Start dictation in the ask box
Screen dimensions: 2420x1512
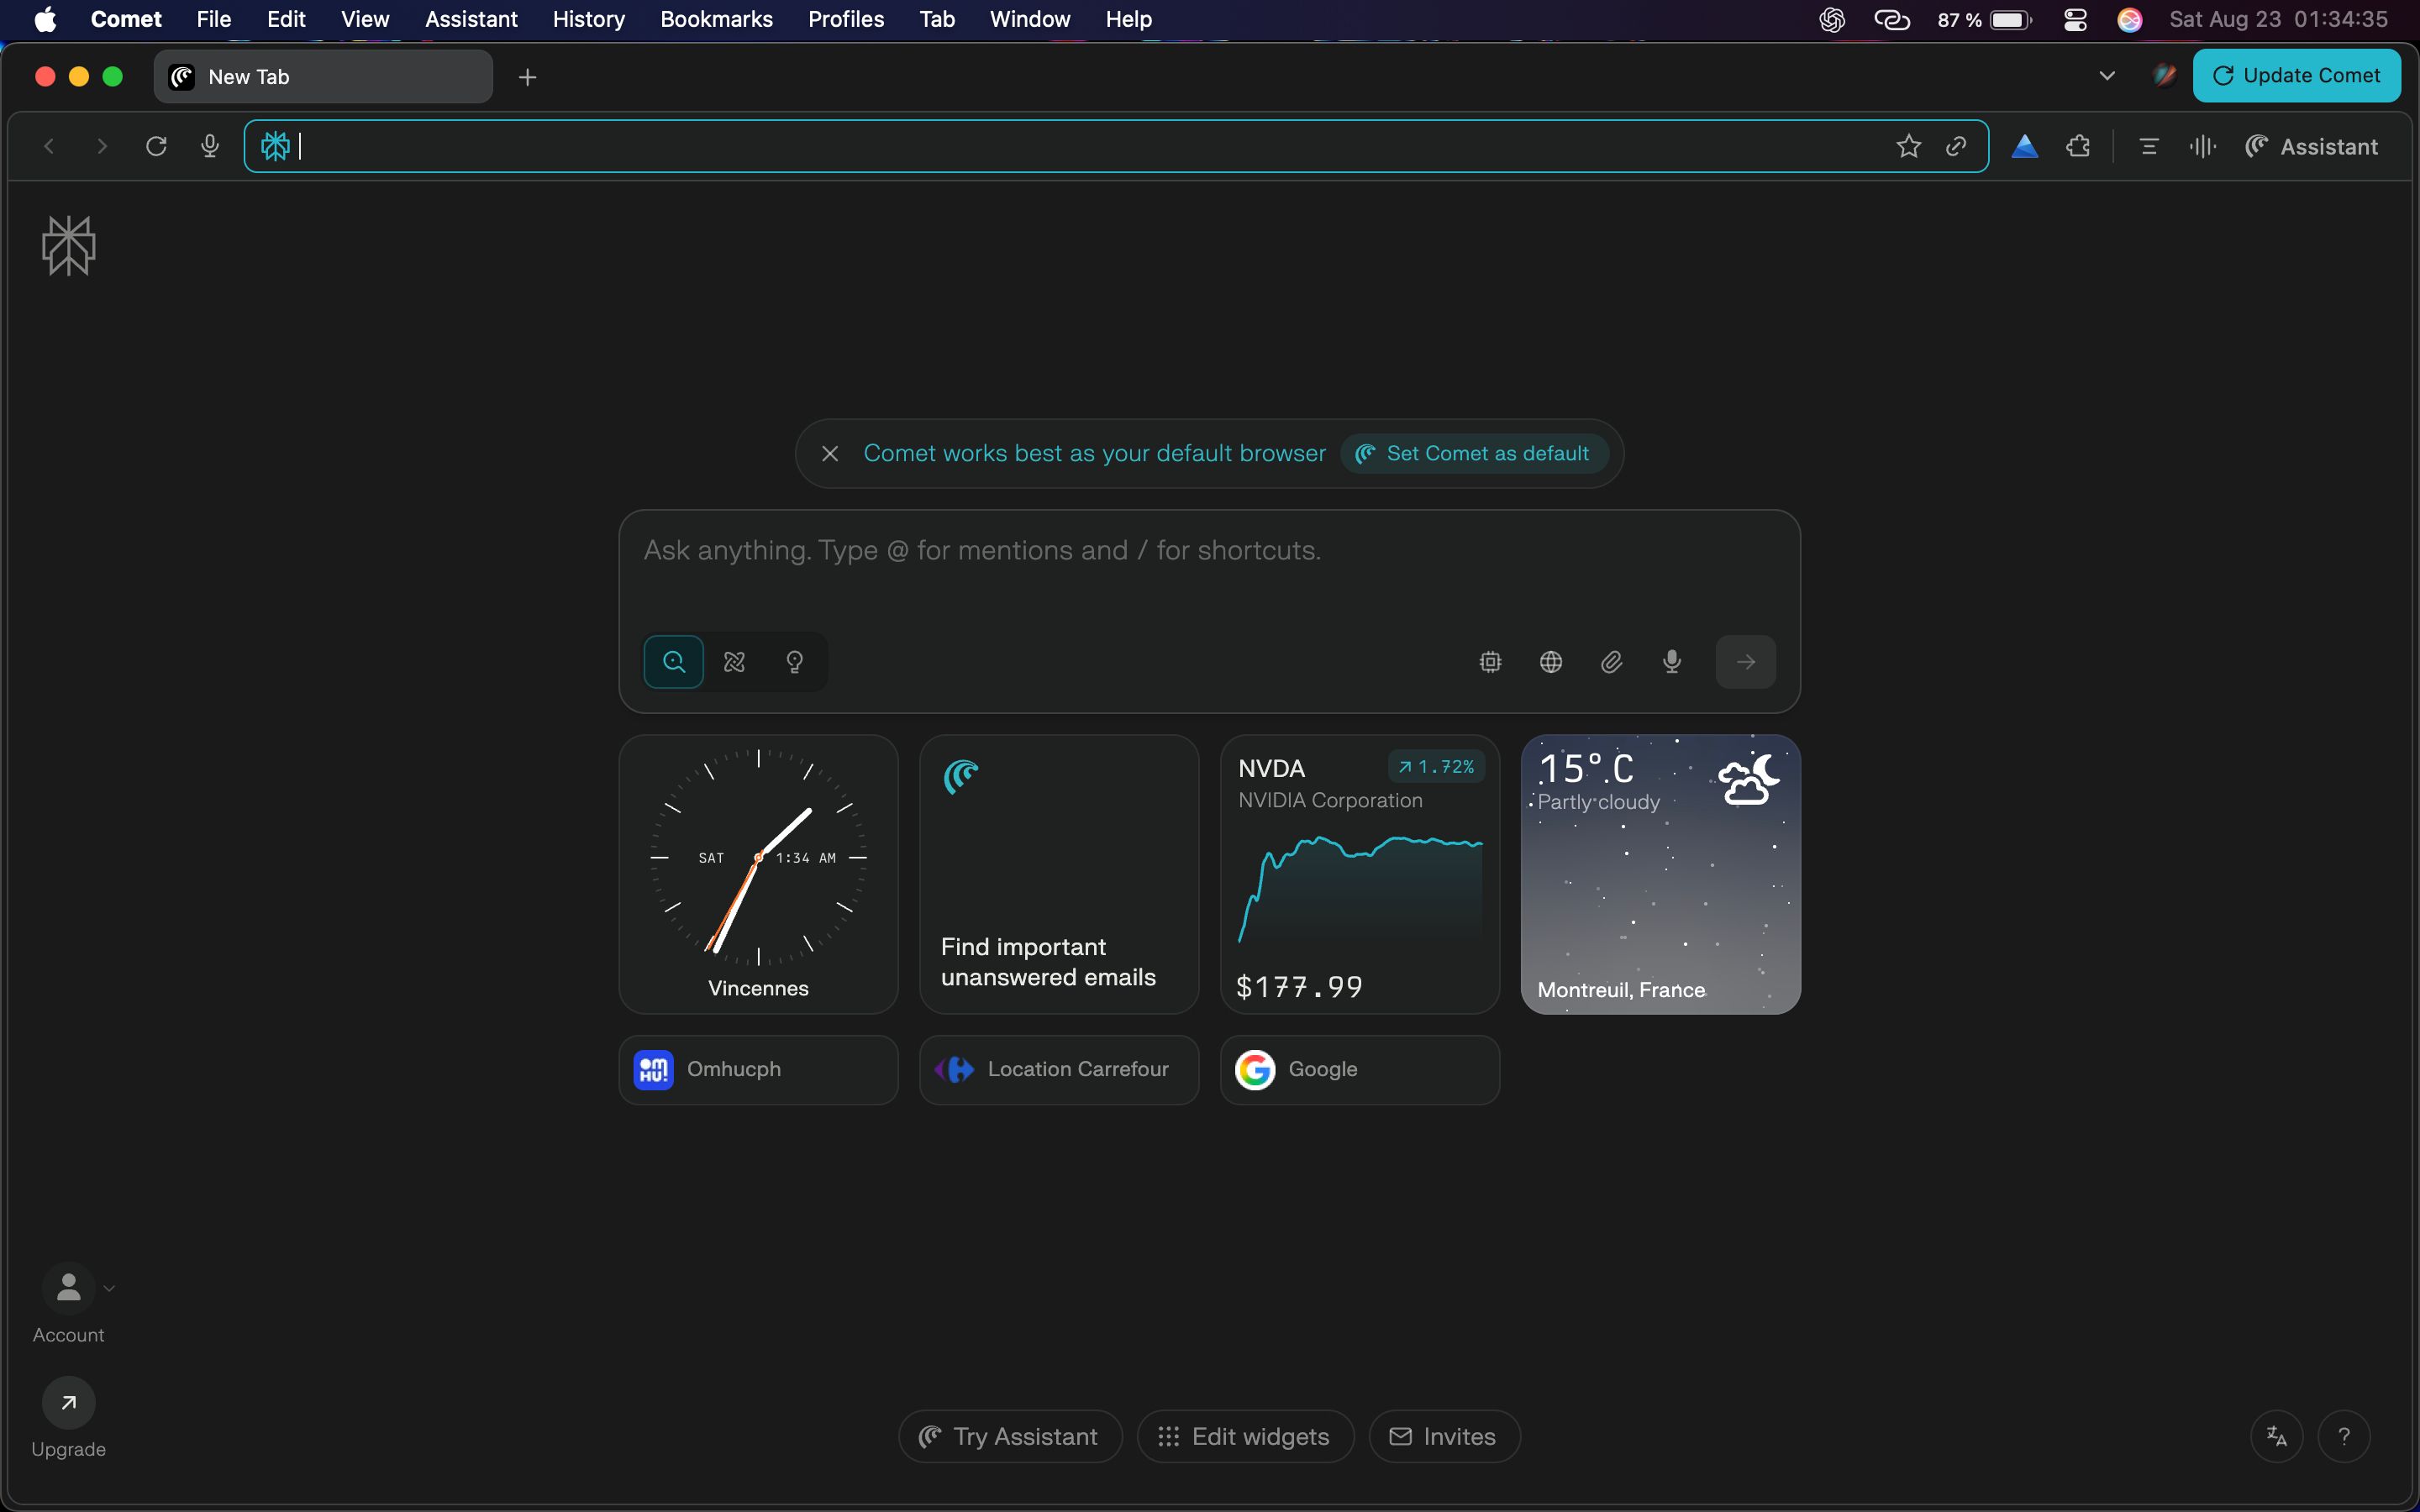point(1672,662)
